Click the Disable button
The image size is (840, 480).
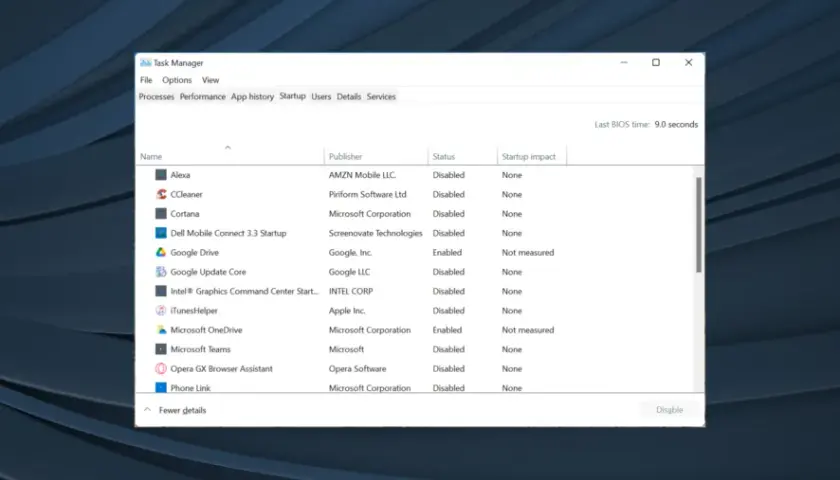[x=670, y=410]
